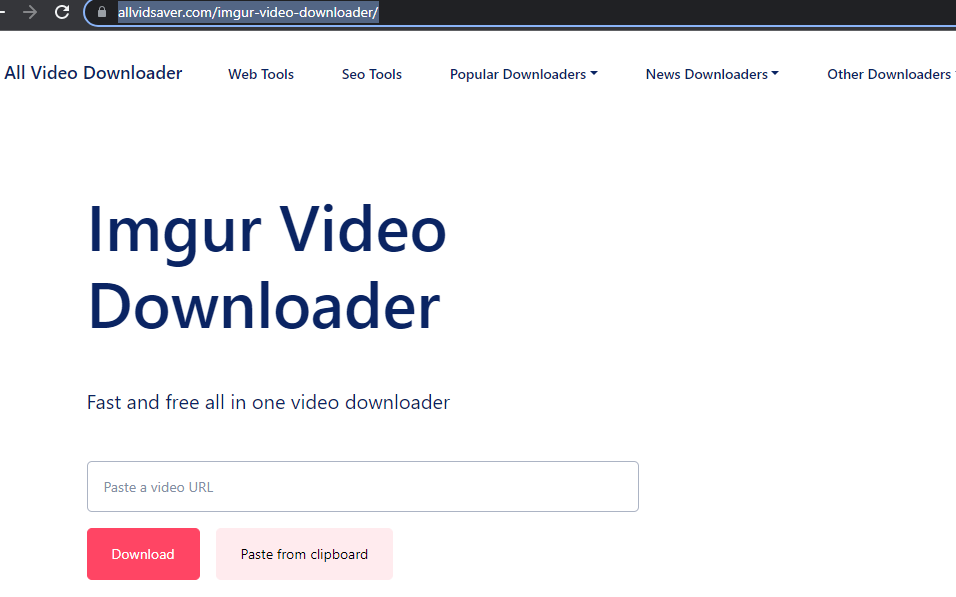This screenshot has width=956, height=597.
Task: Click the browser reload icon
Action: [x=62, y=14]
